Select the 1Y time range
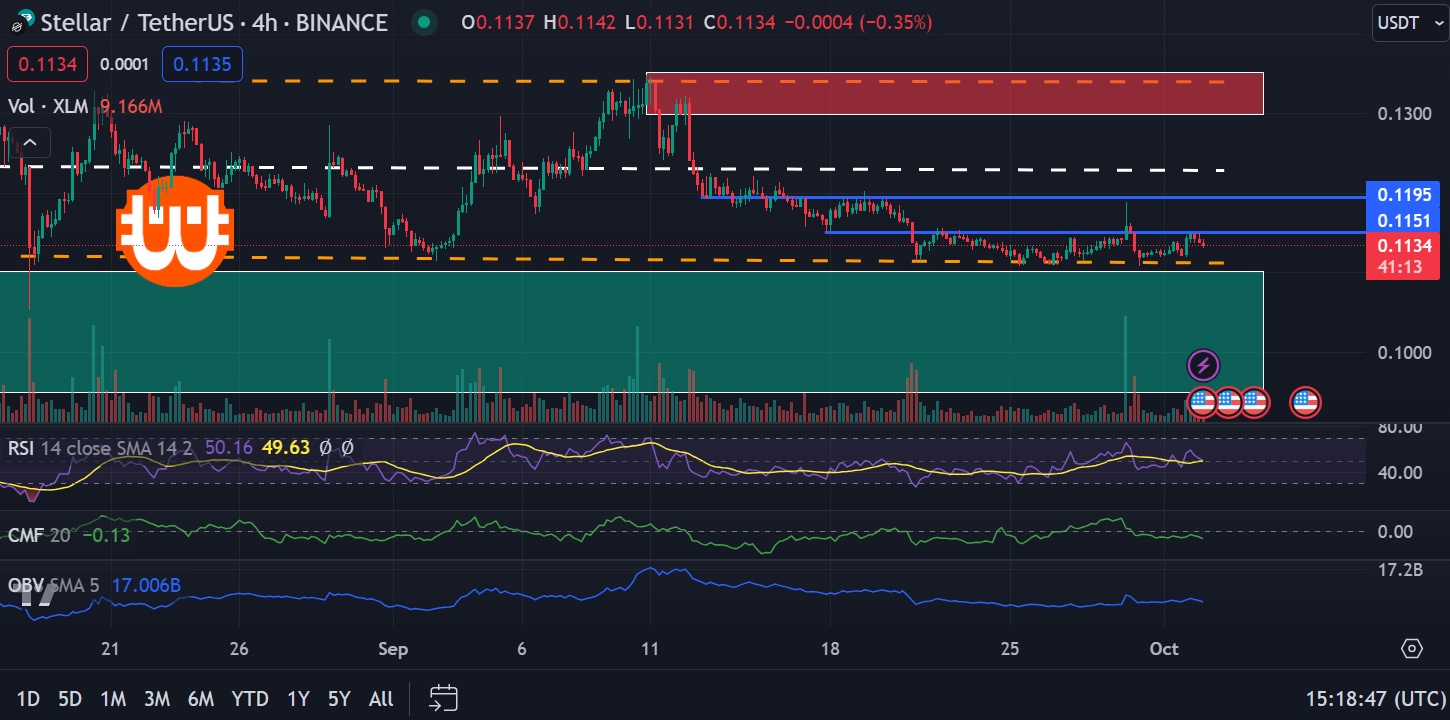 [x=298, y=699]
